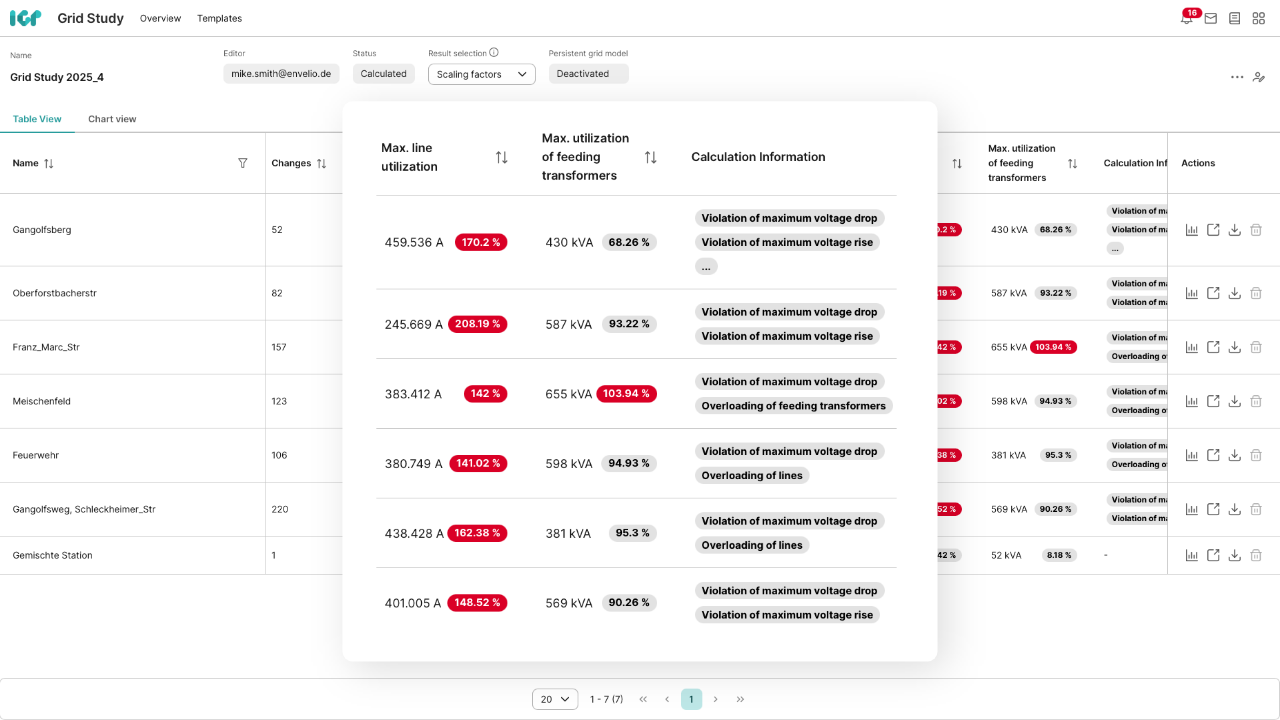Open Oberforstbacherstr in external view
The image size is (1280, 720).
pos(1213,293)
